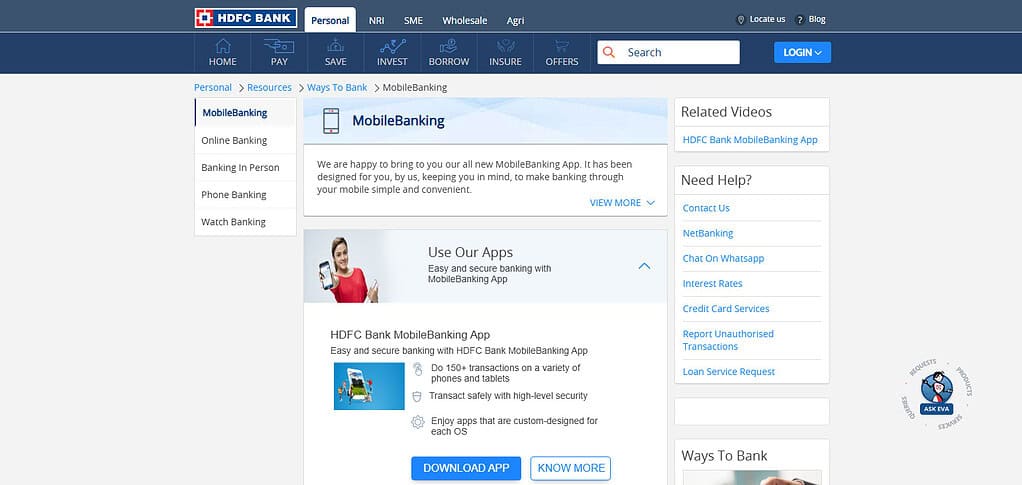The height and width of the screenshot is (485, 1022).
Task: Click the 150+ transactions touch icon
Action: click(x=418, y=369)
